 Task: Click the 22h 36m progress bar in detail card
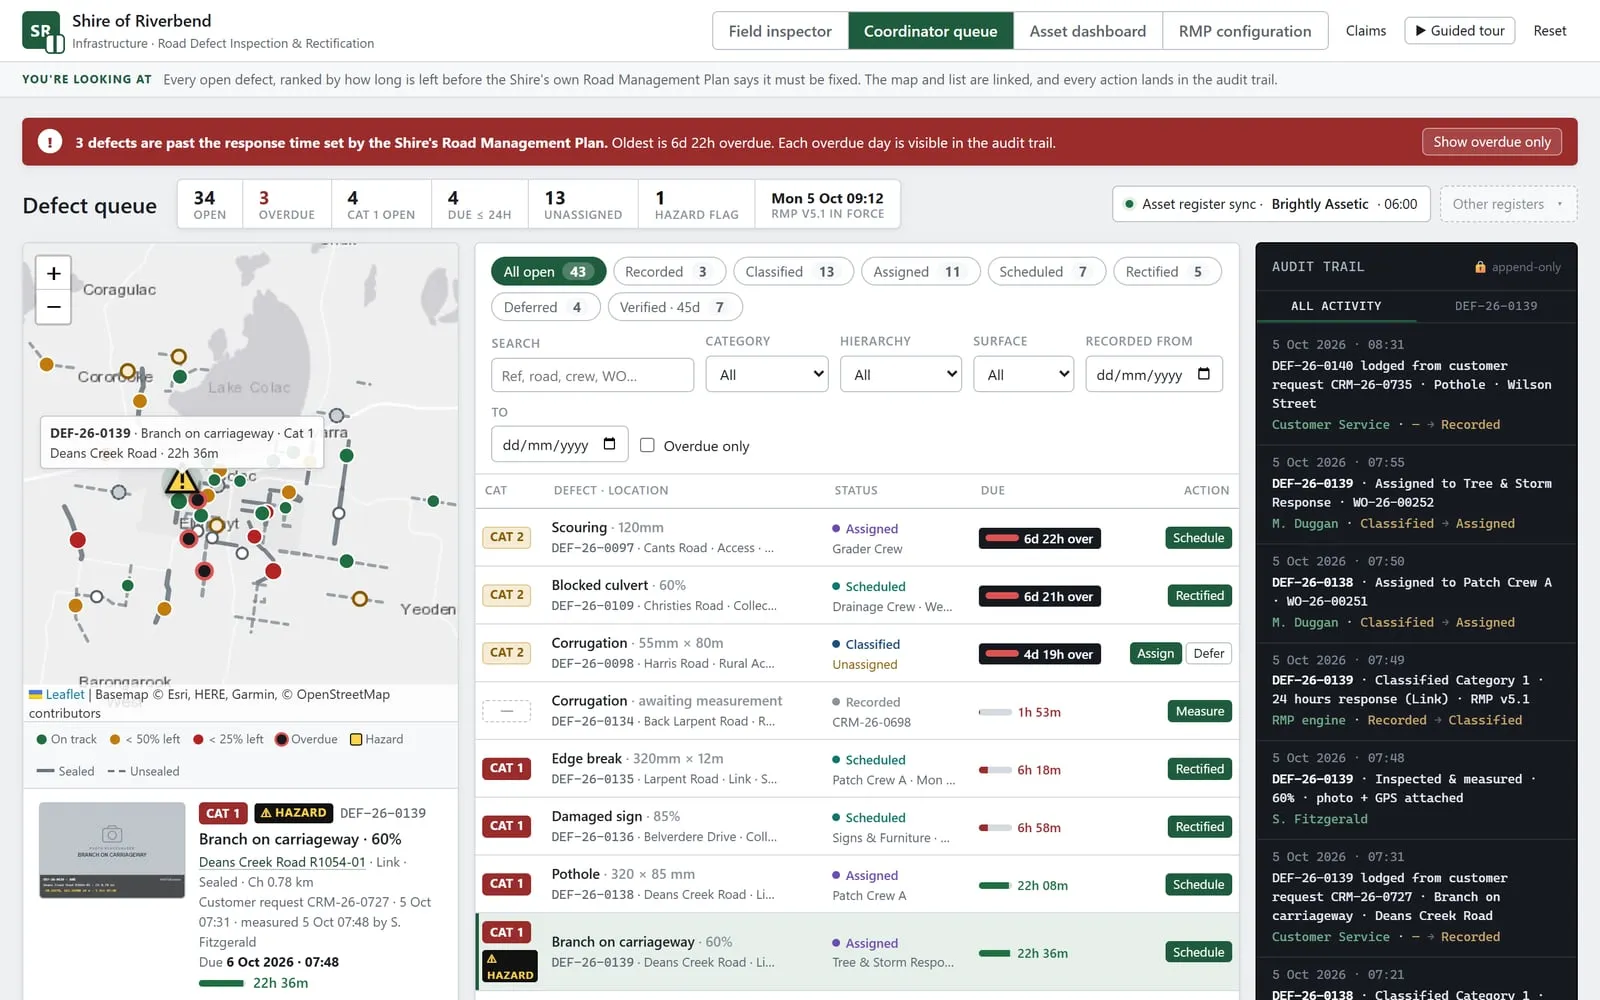click(221, 983)
